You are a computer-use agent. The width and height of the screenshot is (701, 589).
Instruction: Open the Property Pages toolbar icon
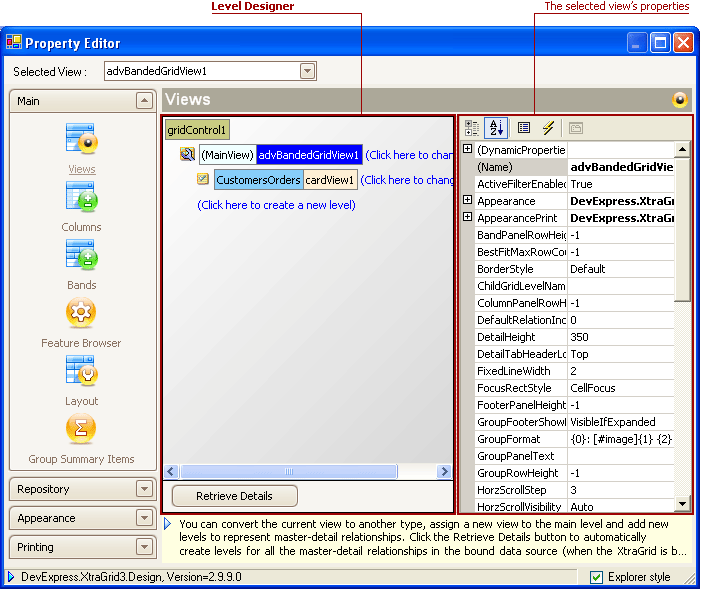point(576,128)
